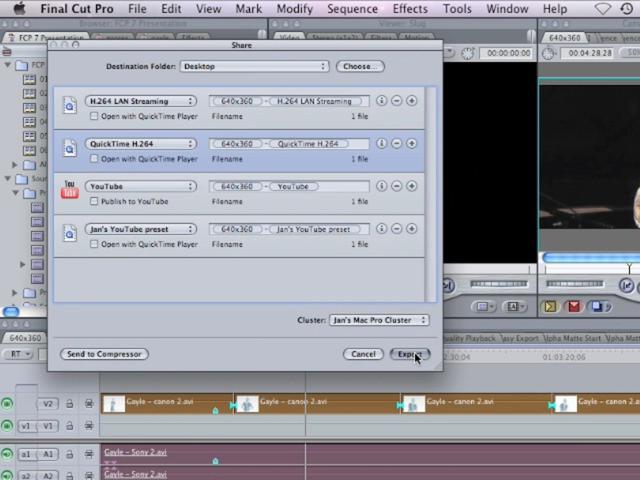Screen dimensions: 640x480
Task: Show info for H.264 LAN Streaming output
Action: [381, 100]
